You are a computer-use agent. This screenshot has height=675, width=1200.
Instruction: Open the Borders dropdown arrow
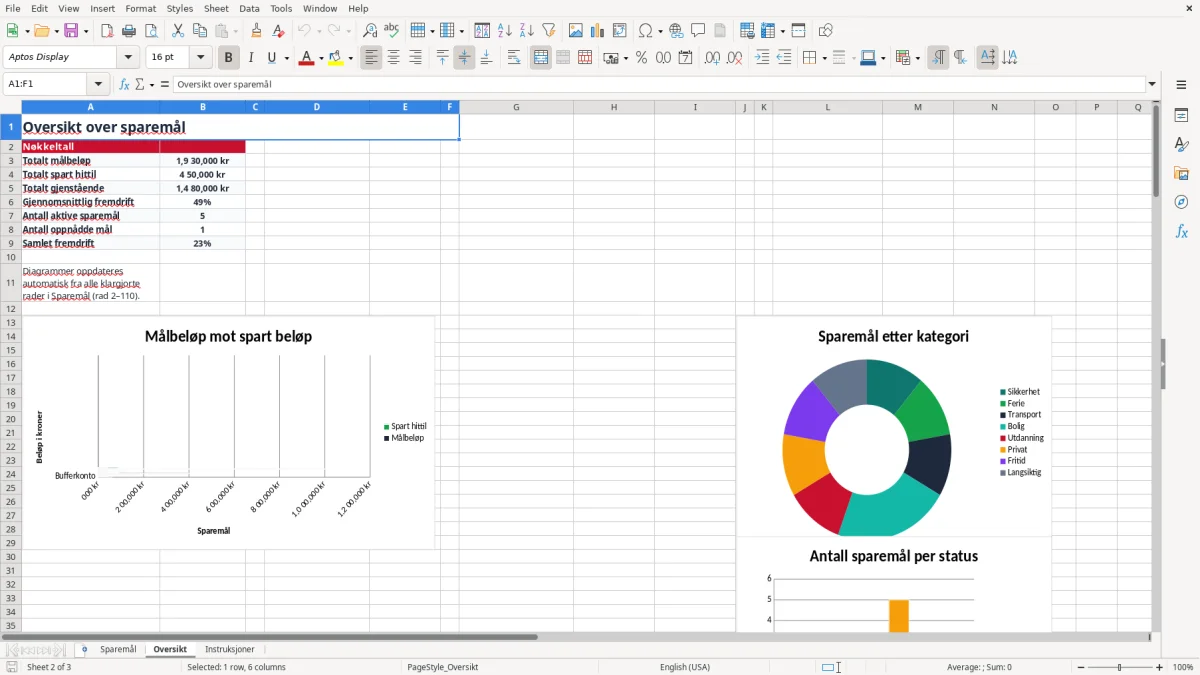[823, 58]
